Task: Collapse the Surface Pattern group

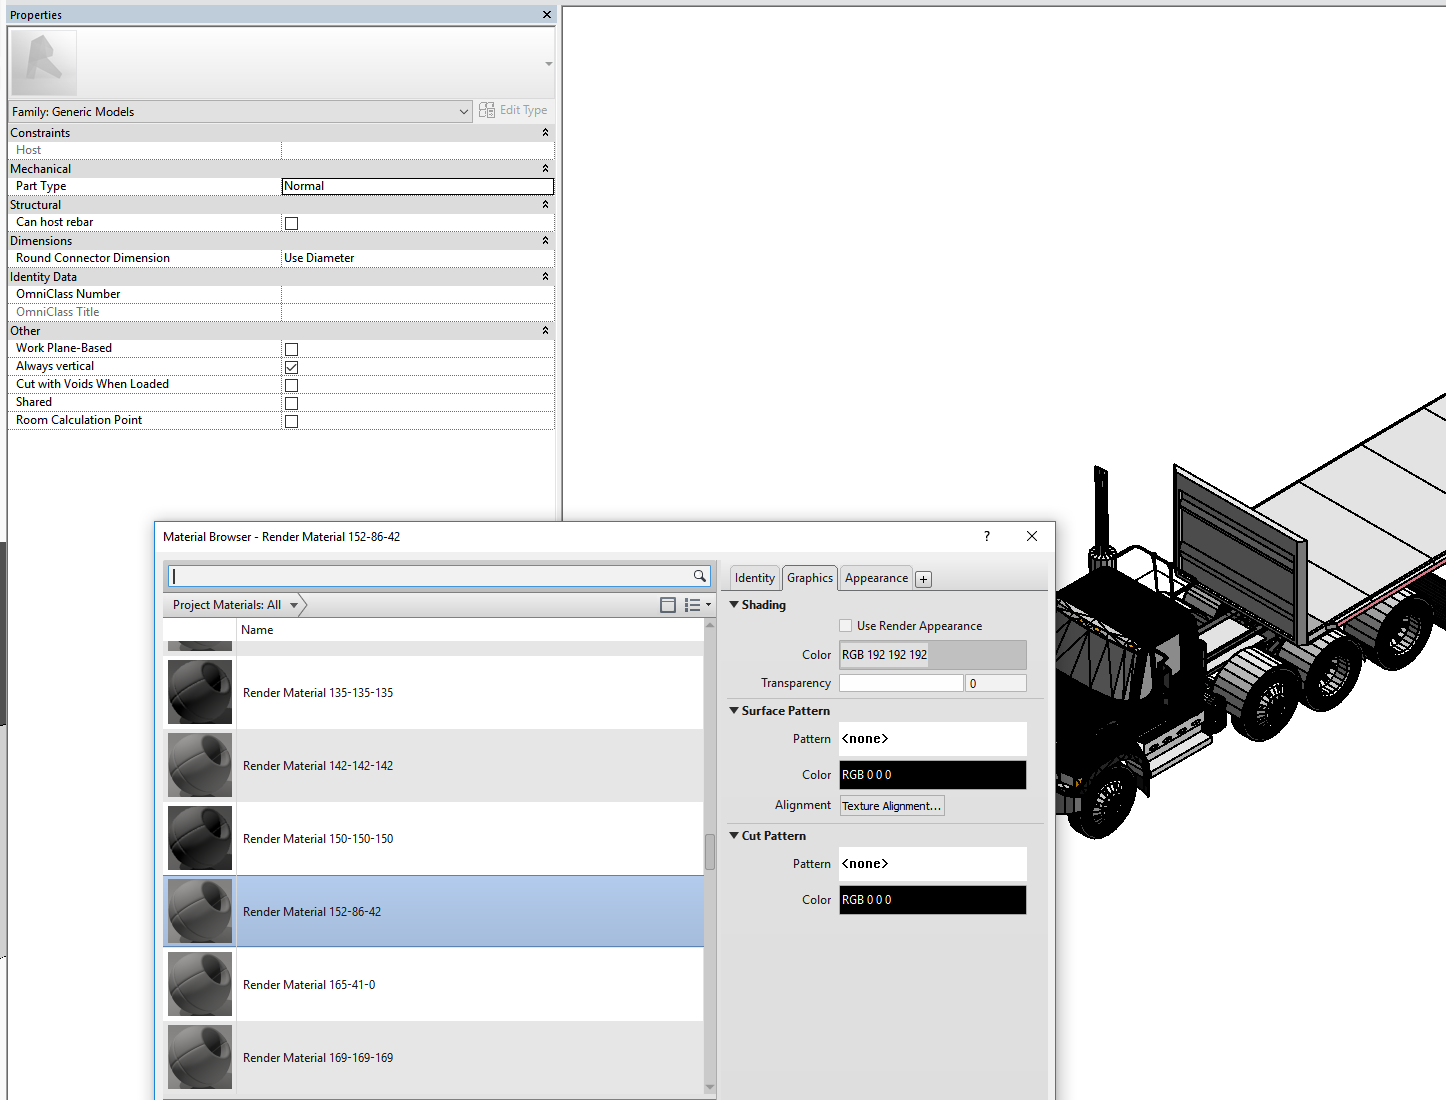Action: pos(734,710)
